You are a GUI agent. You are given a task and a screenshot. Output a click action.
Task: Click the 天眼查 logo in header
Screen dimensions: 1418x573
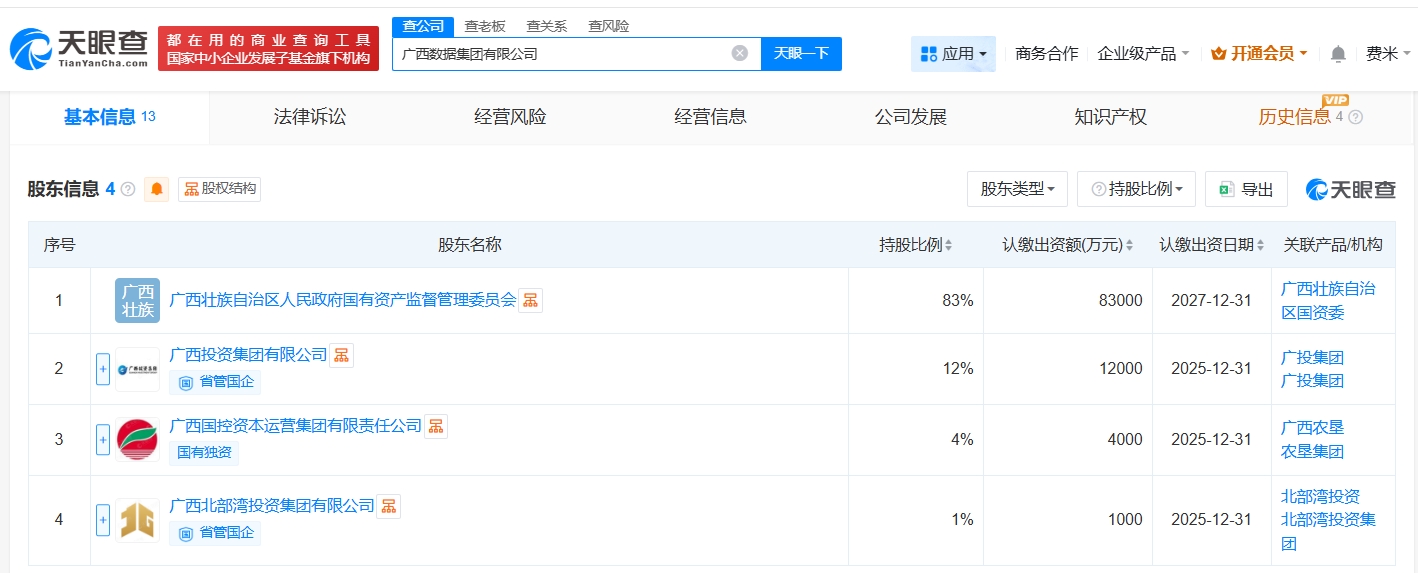tap(80, 48)
